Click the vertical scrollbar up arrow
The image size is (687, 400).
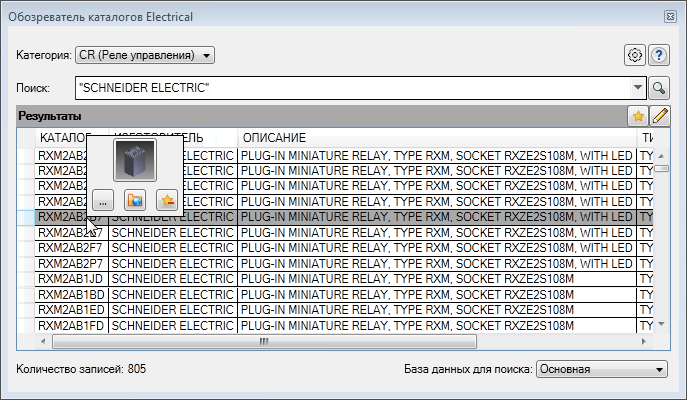coord(661,156)
